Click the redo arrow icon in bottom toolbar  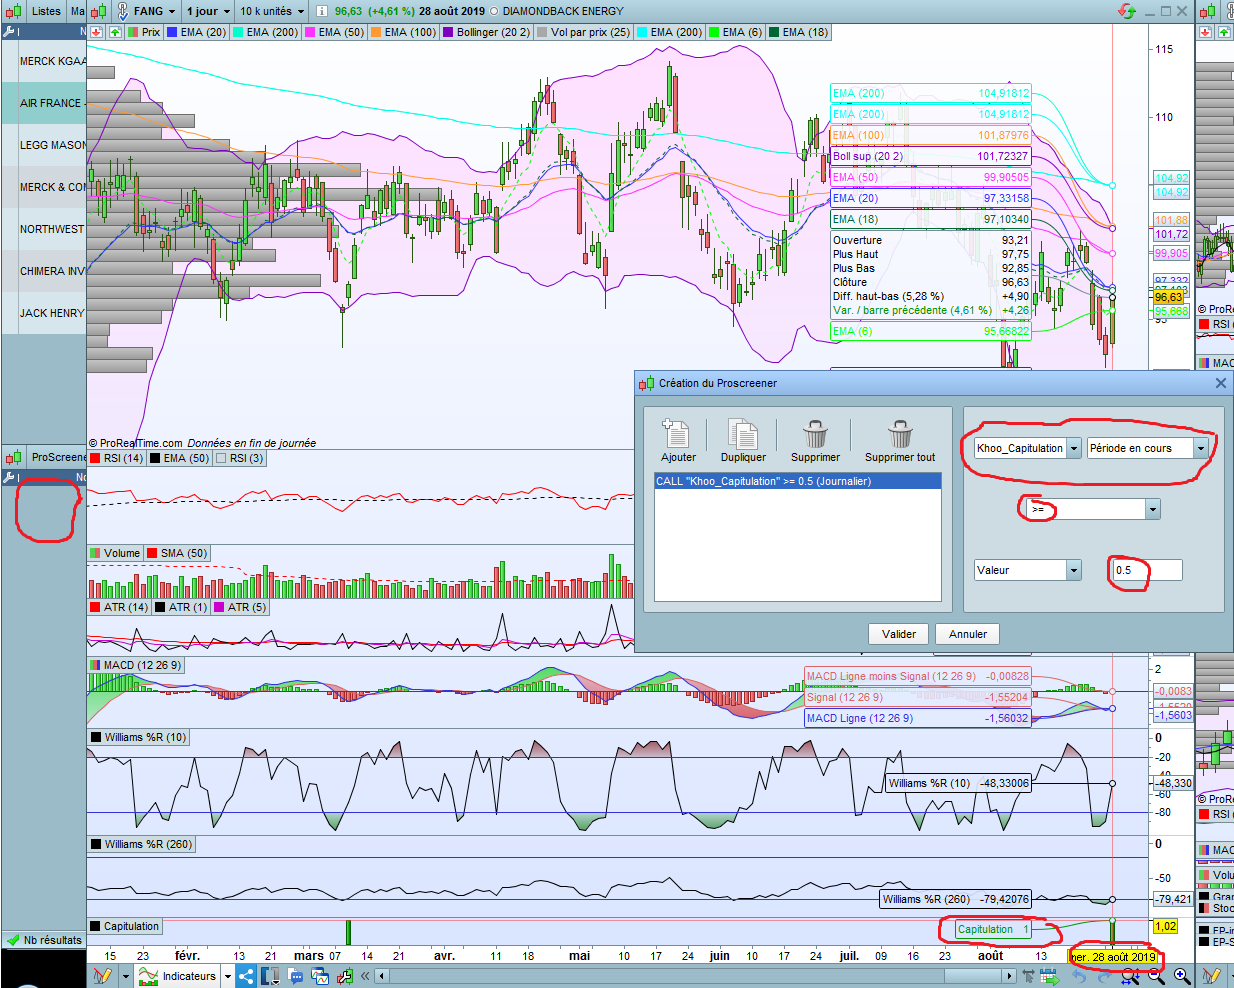[1104, 975]
